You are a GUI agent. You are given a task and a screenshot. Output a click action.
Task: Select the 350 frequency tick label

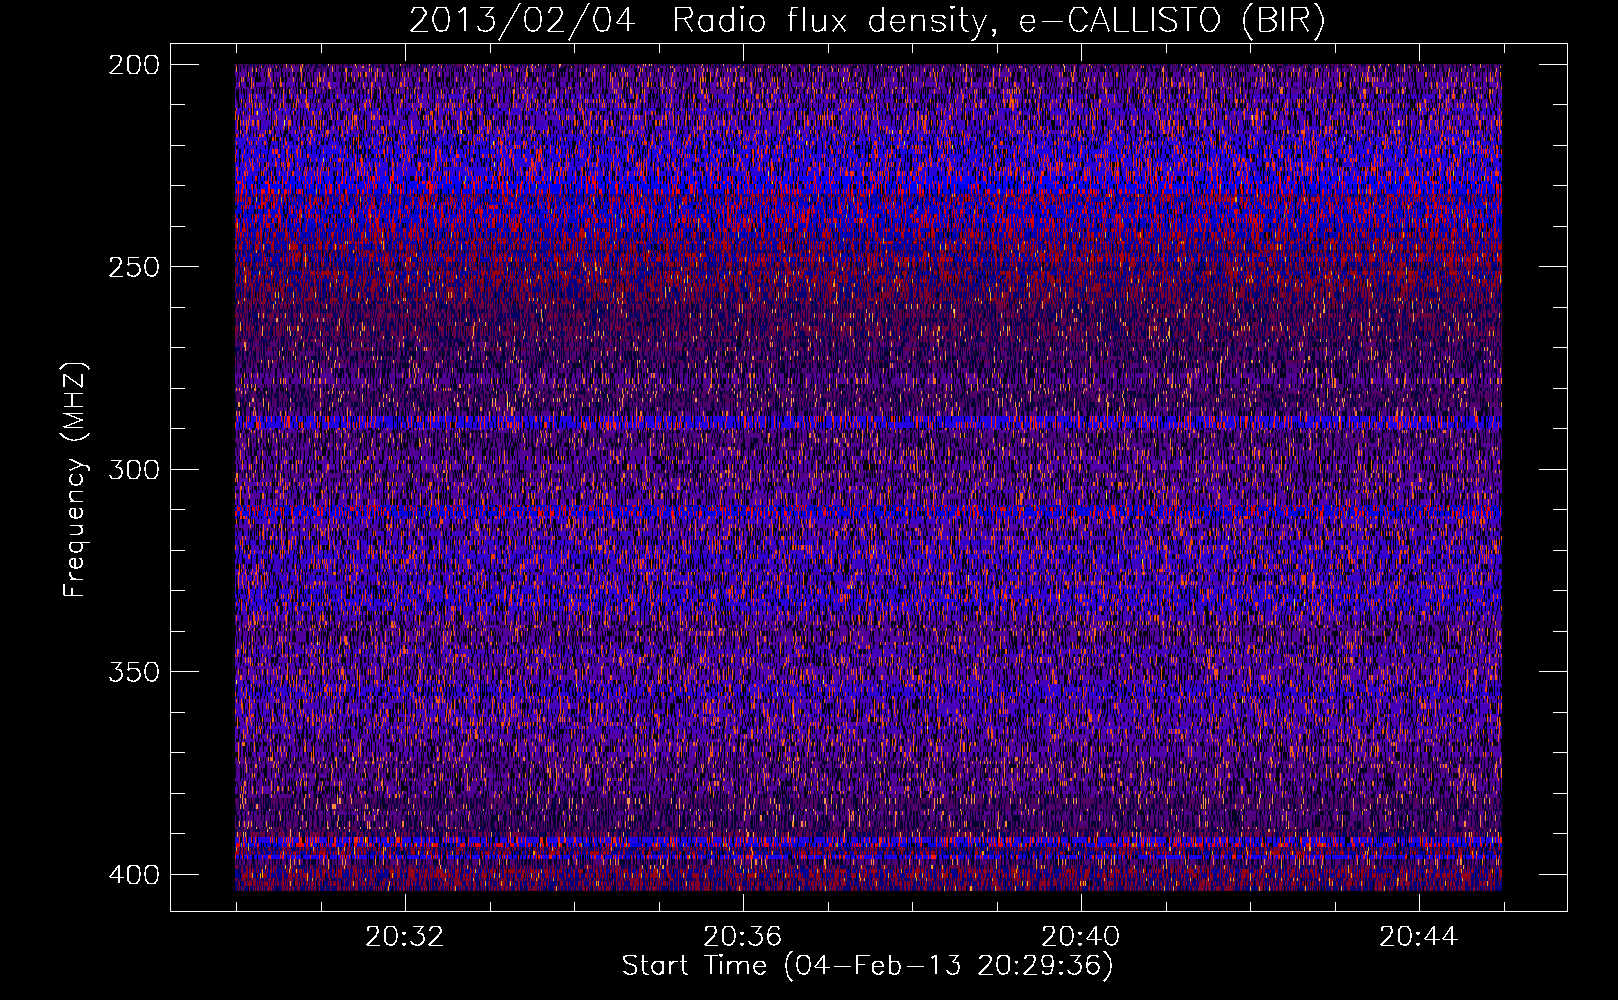[133, 672]
